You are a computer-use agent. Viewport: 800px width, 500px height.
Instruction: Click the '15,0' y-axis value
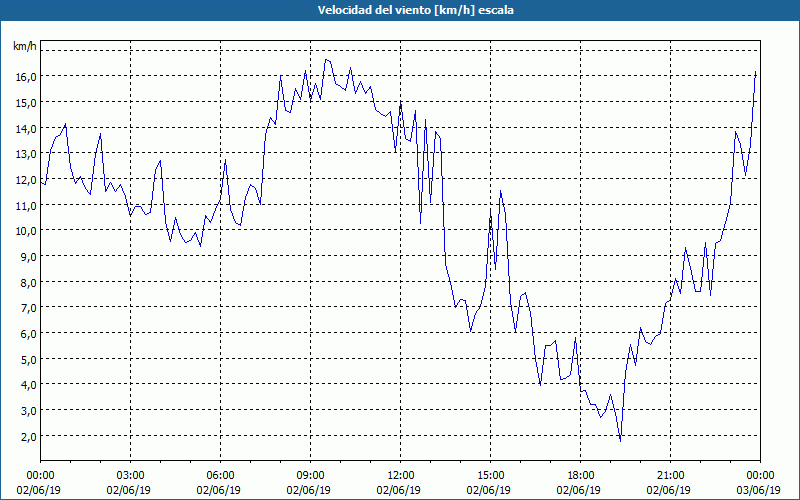point(27,103)
